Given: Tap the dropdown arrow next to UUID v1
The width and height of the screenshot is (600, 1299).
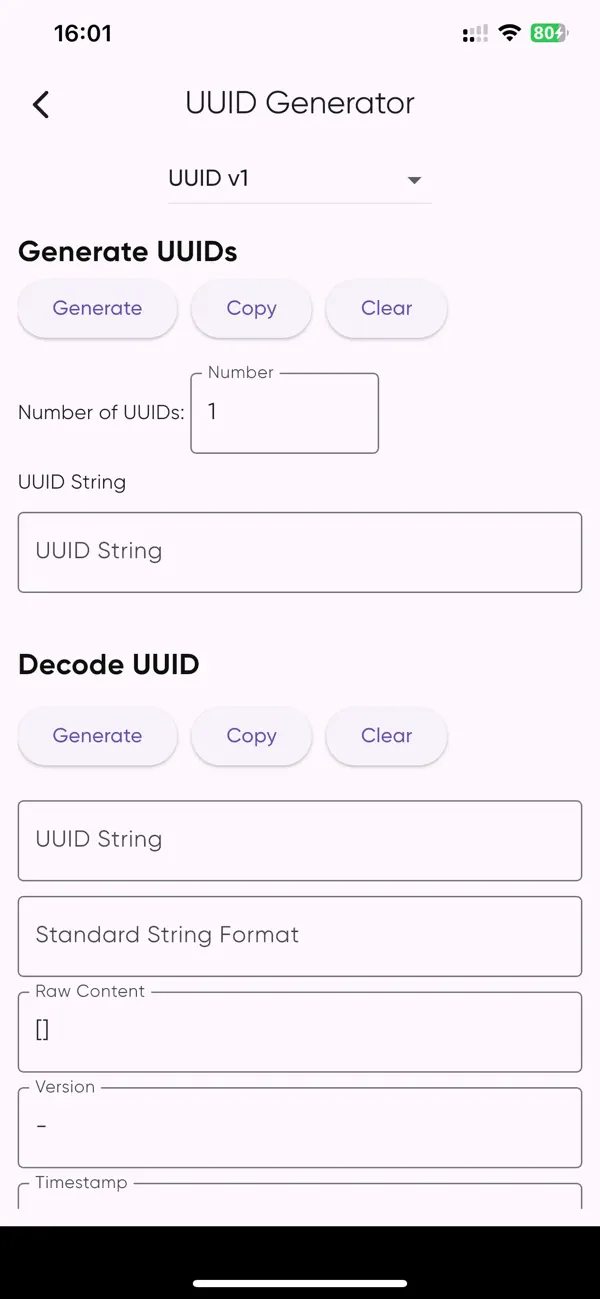Looking at the screenshot, I should [413, 180].
